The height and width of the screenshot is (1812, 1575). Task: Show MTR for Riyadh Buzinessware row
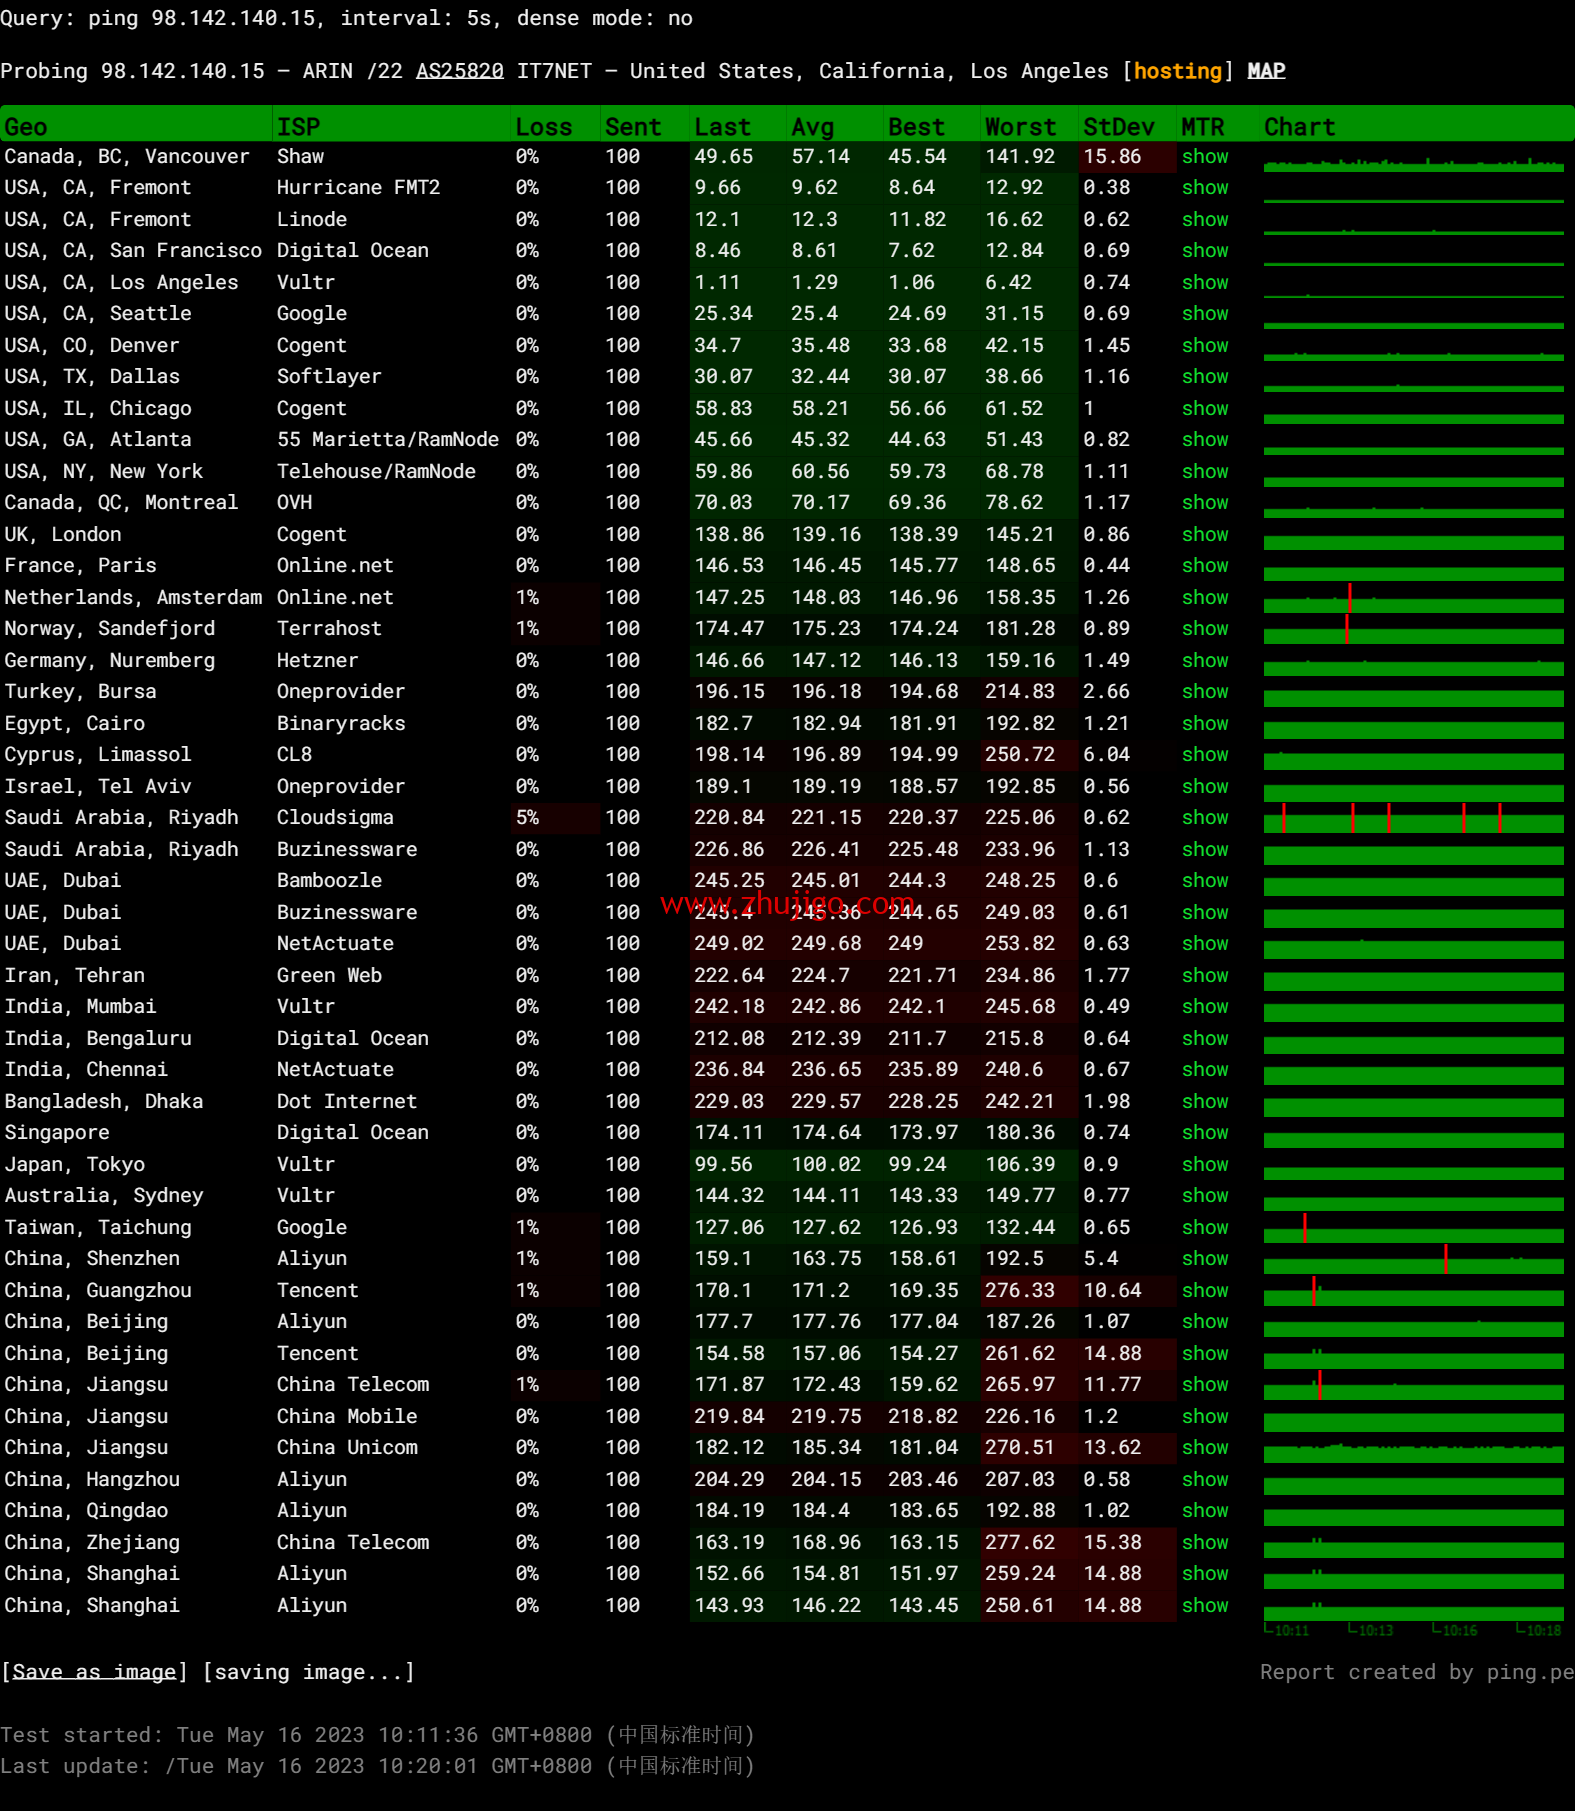point(1205,850)
